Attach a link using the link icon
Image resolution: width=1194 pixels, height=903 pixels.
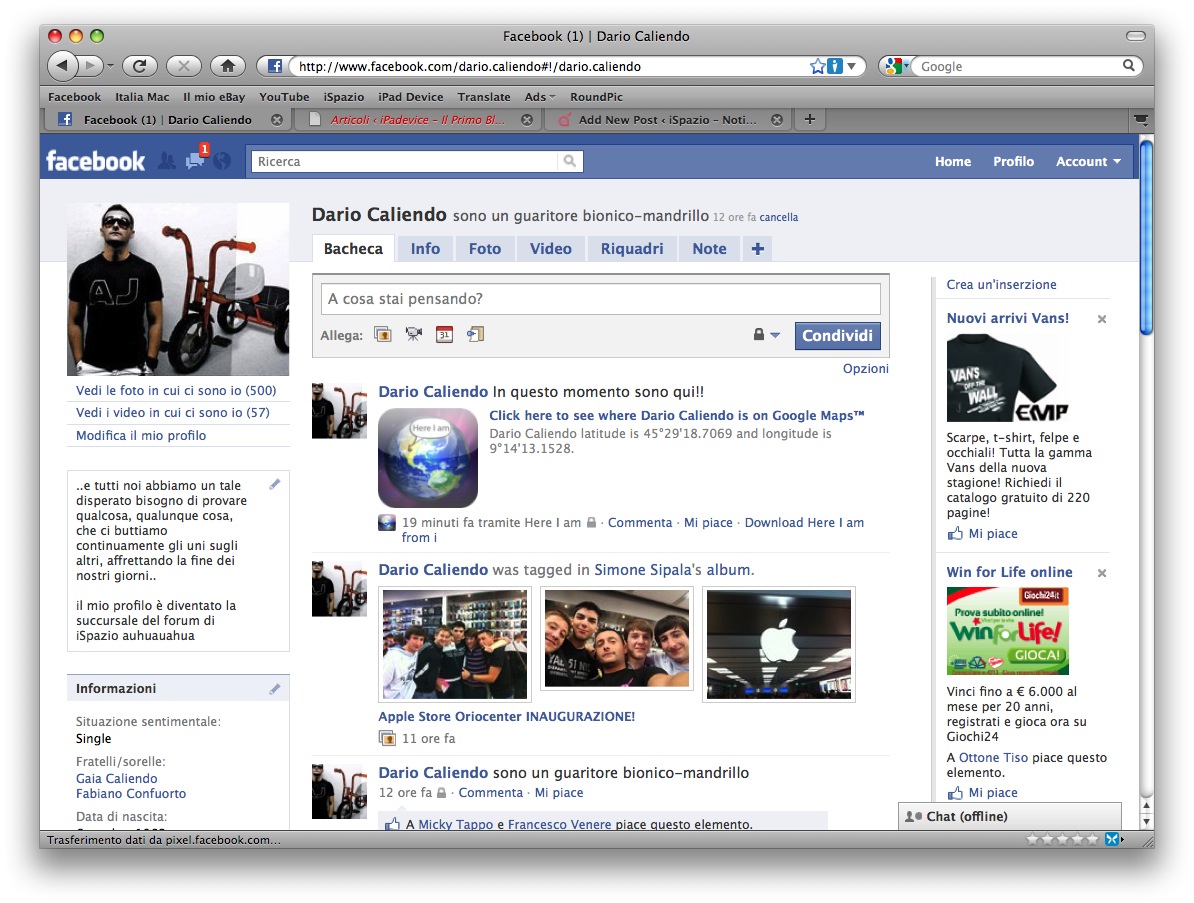pos(475,335)
